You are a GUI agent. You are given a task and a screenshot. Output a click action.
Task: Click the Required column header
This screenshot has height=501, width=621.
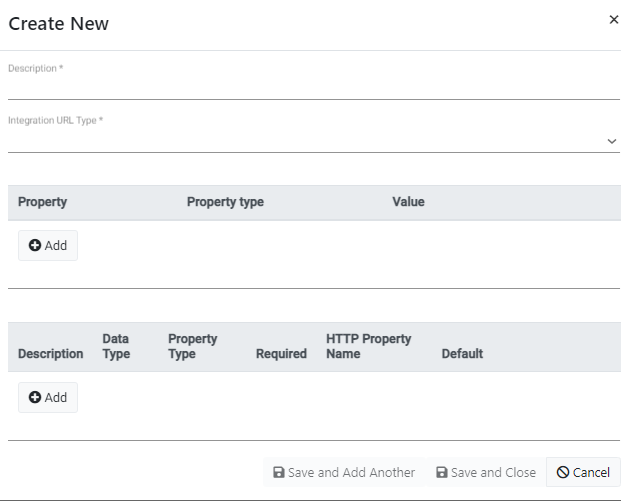click(x=281, y=354)
